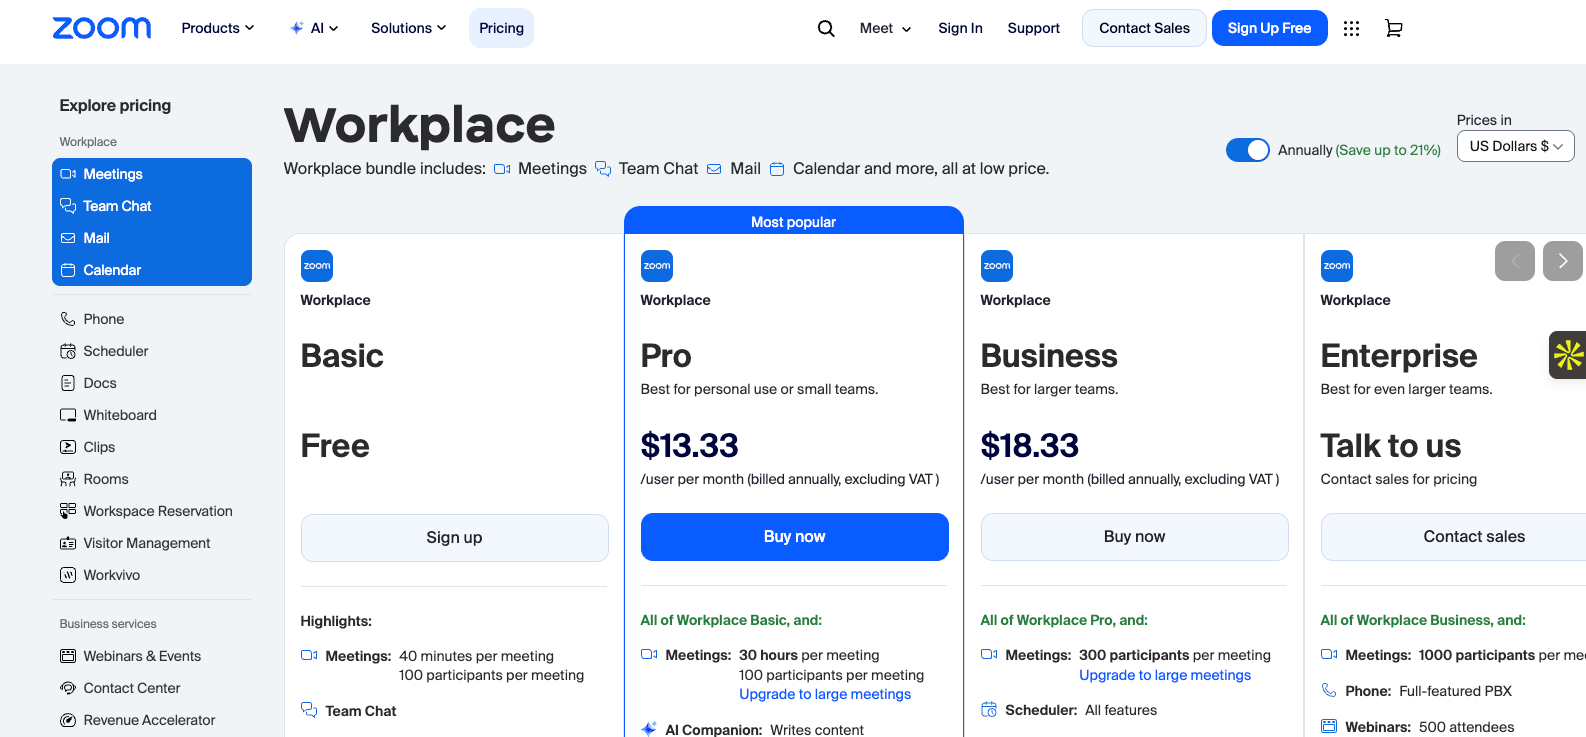Click Zoom icon on Basic plan card
The height and width of the screenshot is (737, 1586).
(x=317, y=266)
